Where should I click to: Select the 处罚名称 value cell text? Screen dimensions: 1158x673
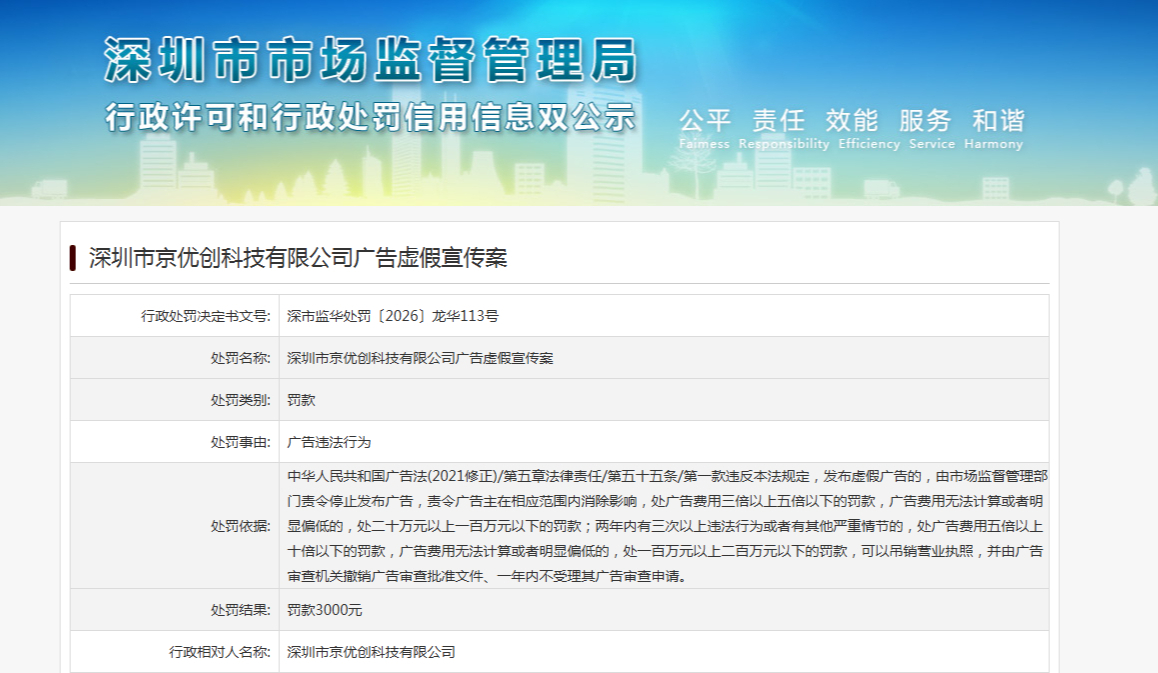click(420, 358)
